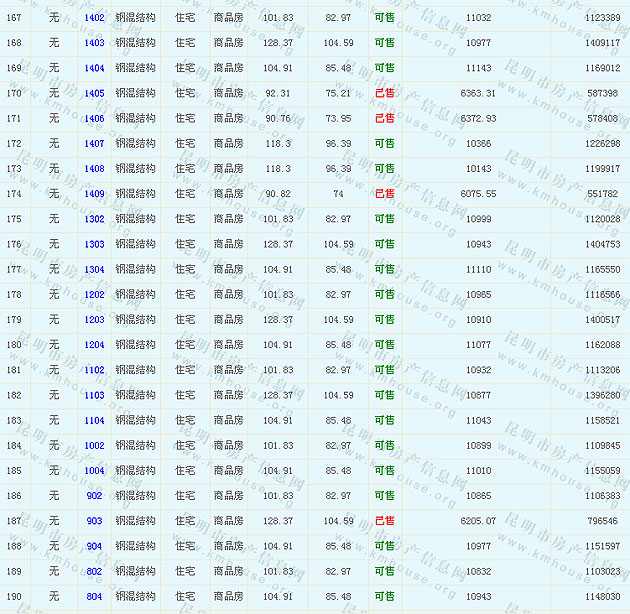Select the 已售 status in row 174
630x614 pixels.
tap(384, 194)
